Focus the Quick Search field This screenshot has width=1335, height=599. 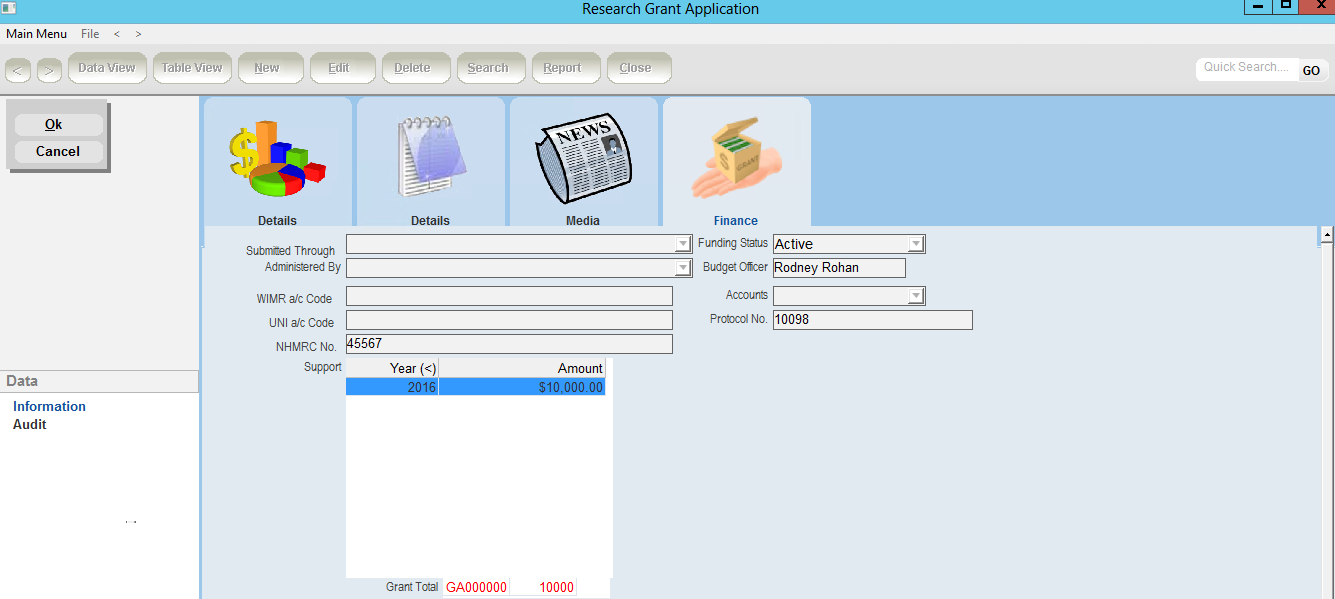point(1247,68)
